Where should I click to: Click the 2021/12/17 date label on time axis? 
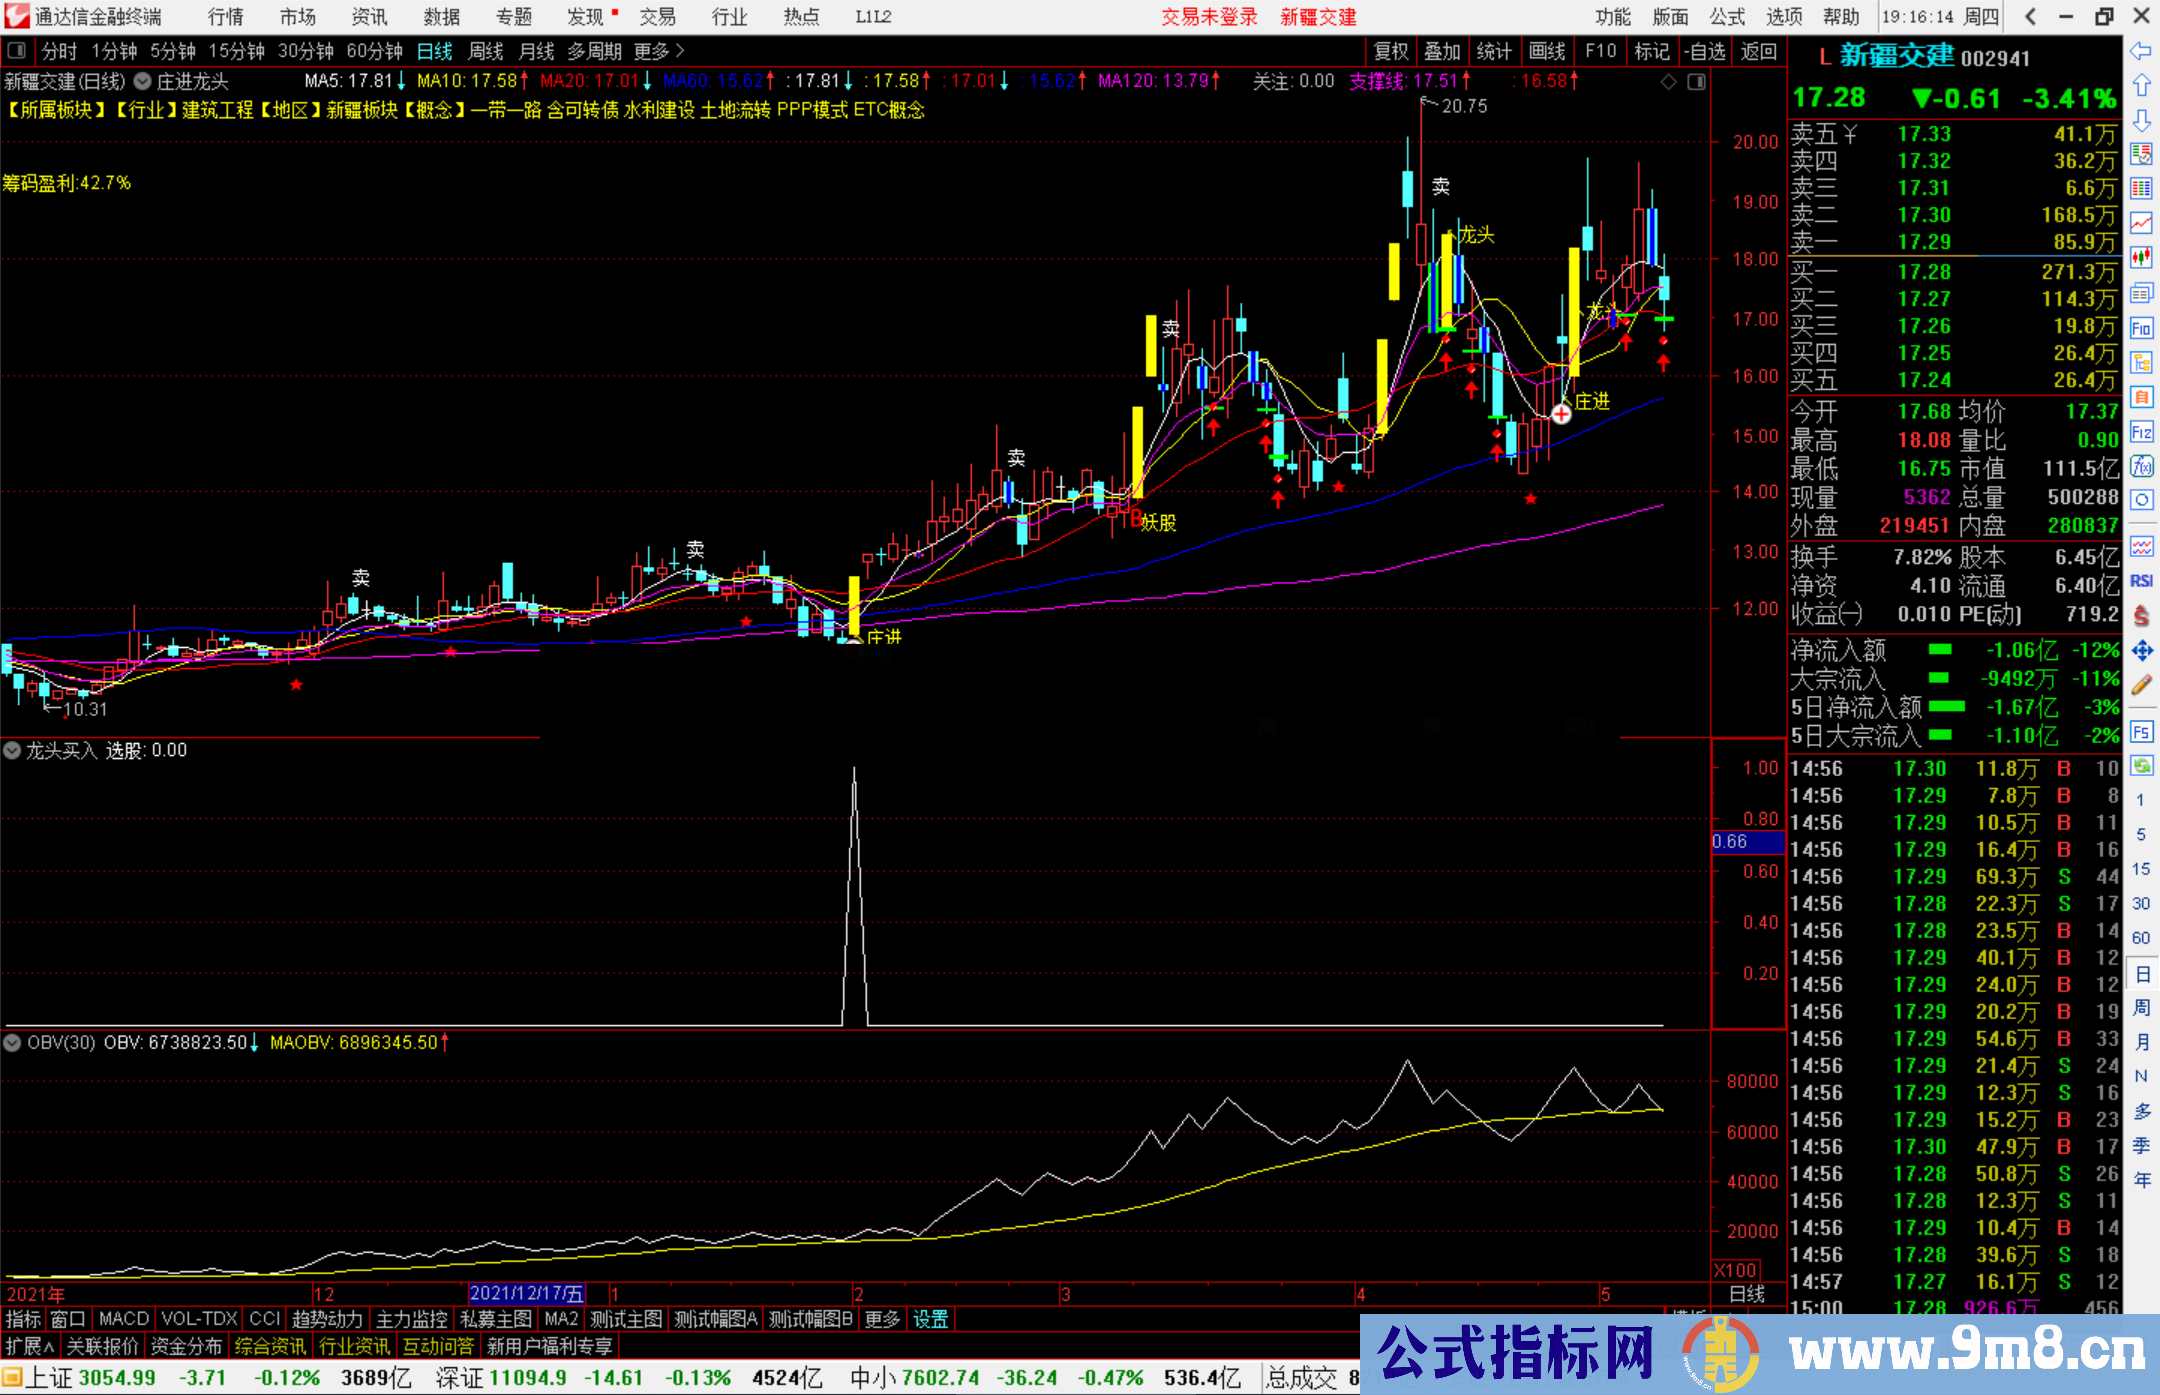pos(526,1293)
